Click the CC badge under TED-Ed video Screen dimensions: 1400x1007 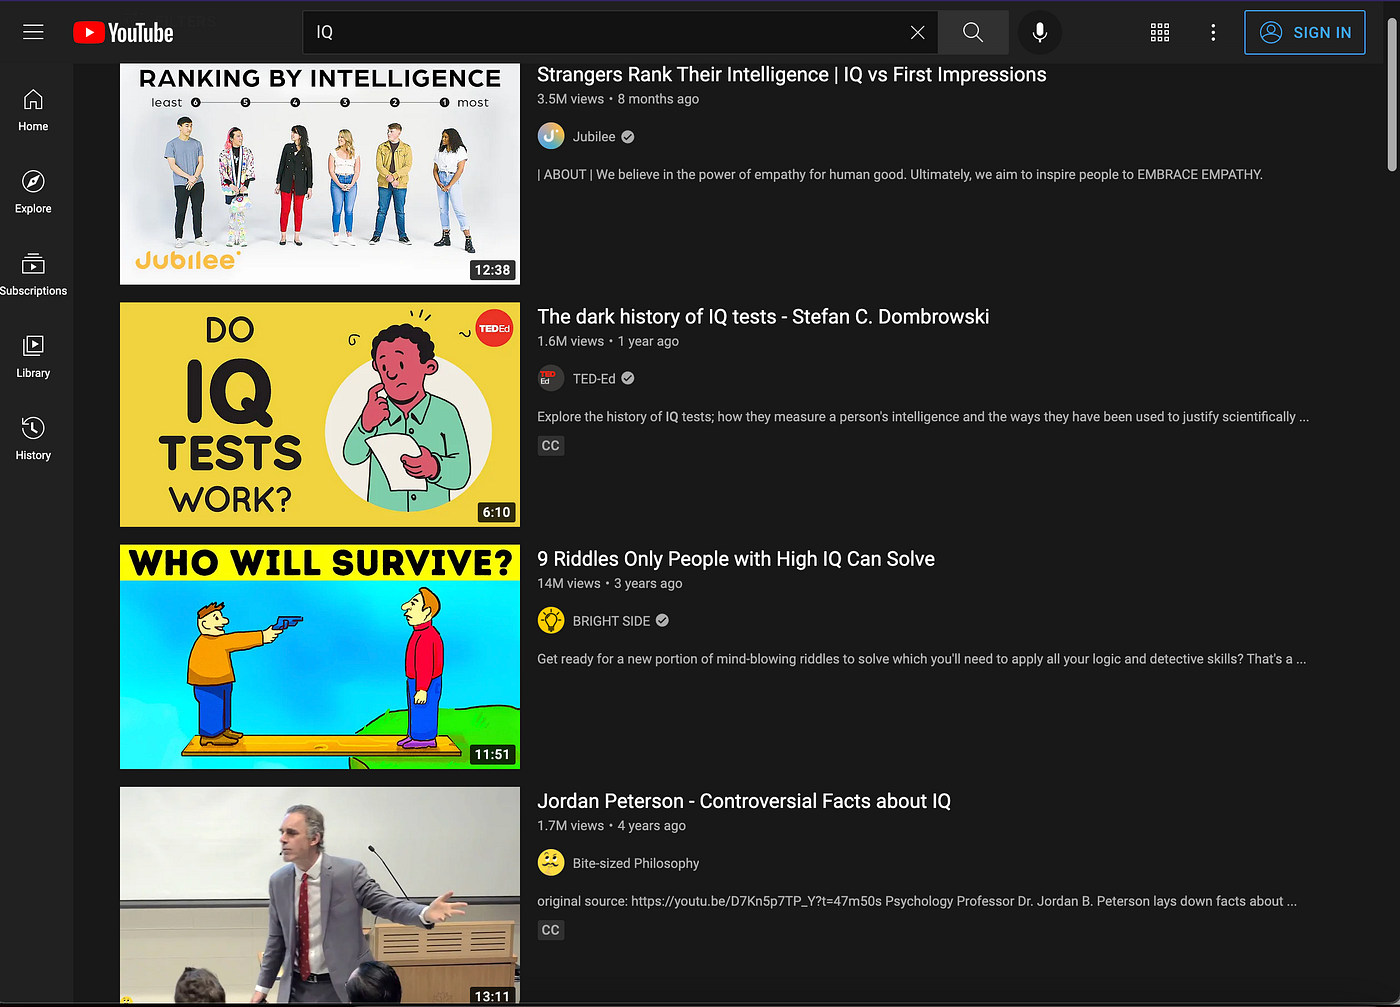(x=551, y=445)
